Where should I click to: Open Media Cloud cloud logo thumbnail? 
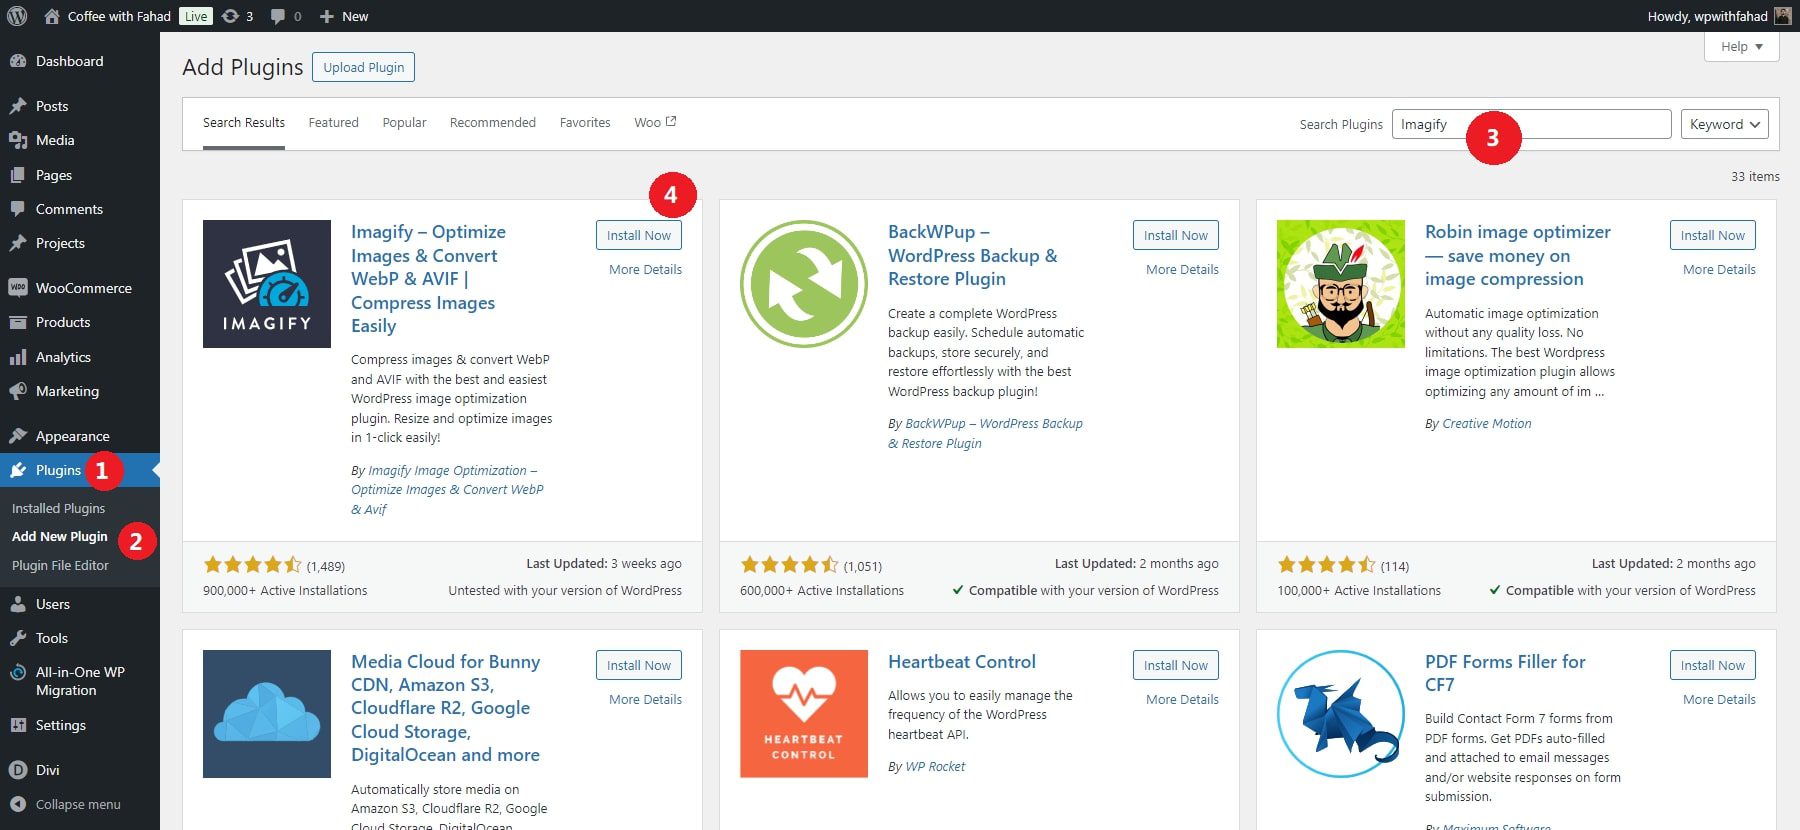267,714
